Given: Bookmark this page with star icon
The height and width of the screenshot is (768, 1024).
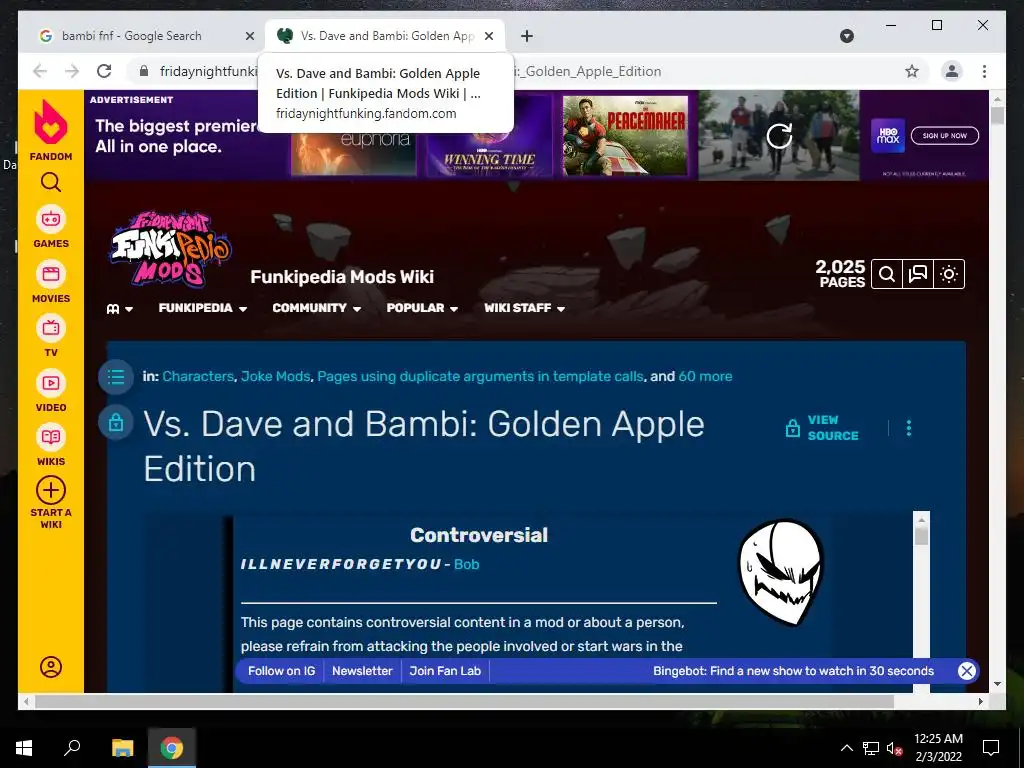Looking at the screenshot, I should (912, 71).
